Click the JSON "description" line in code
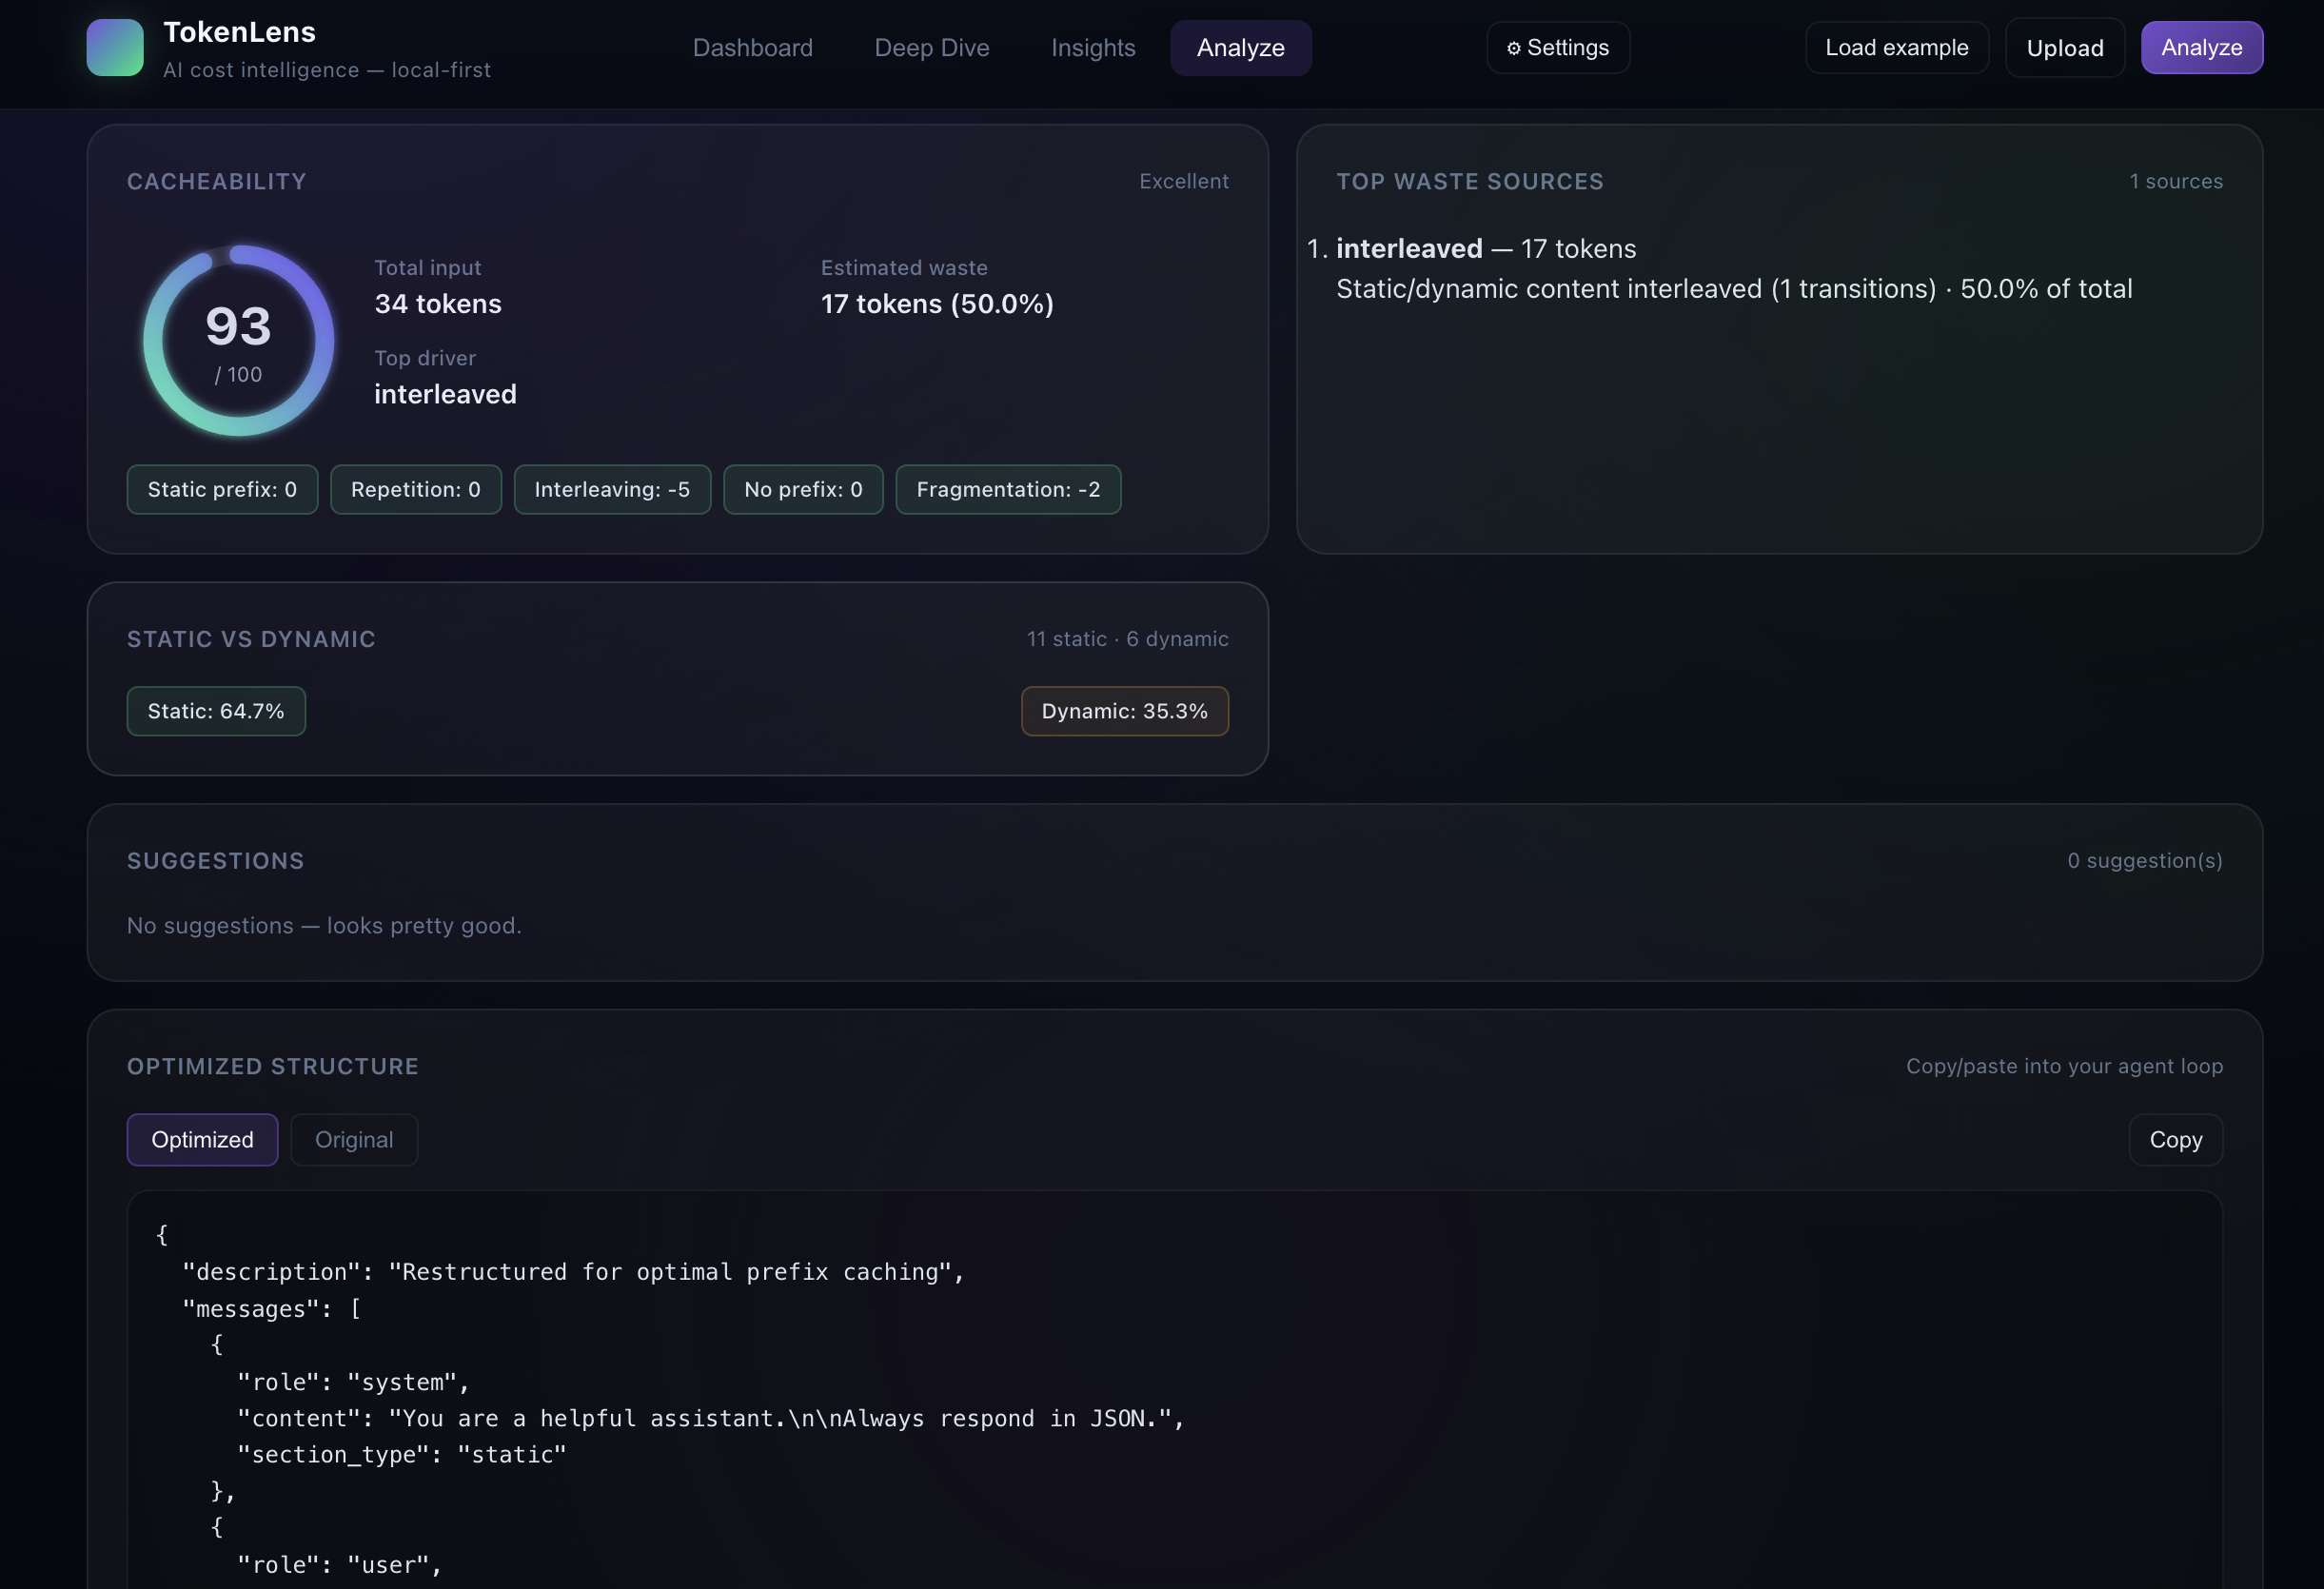 (x=573, y=1272)
